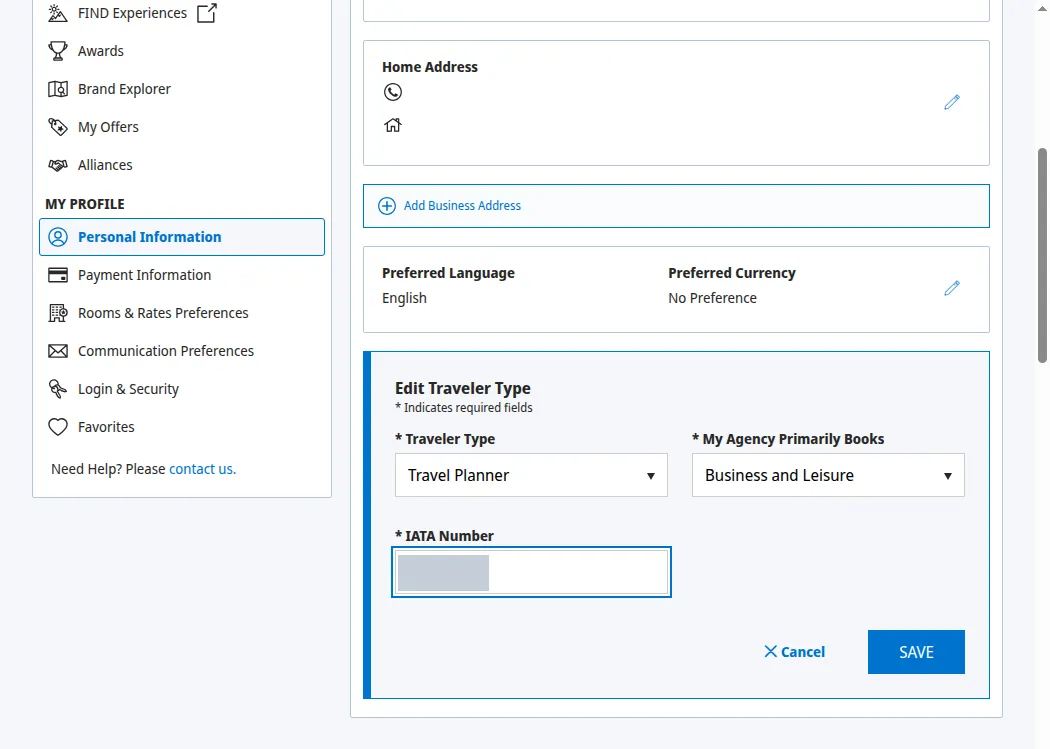Click the page vertical scrollbar
The height and width of the screenshot is (749, 1050).
(1042, 256)
